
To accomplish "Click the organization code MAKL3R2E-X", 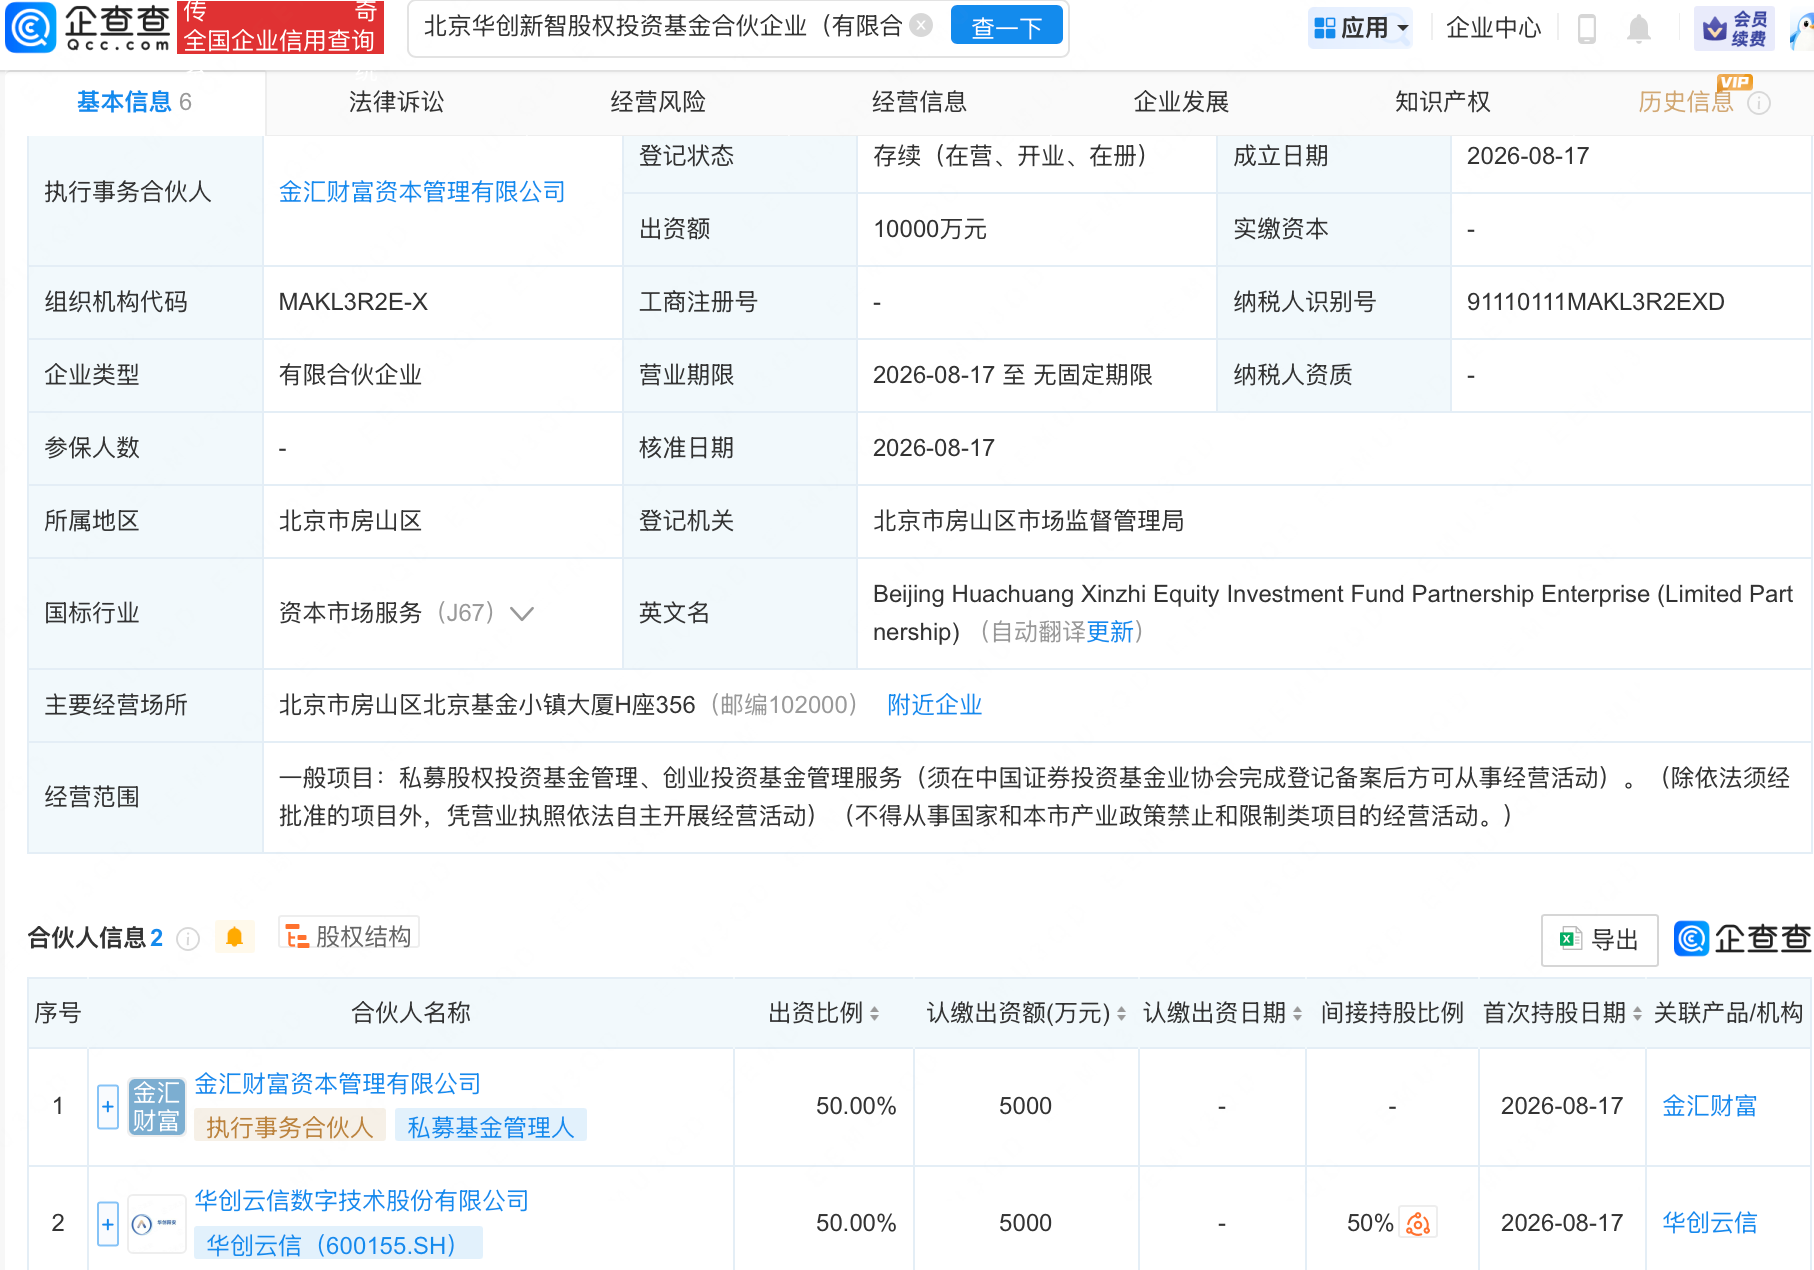I will (353, 302).
